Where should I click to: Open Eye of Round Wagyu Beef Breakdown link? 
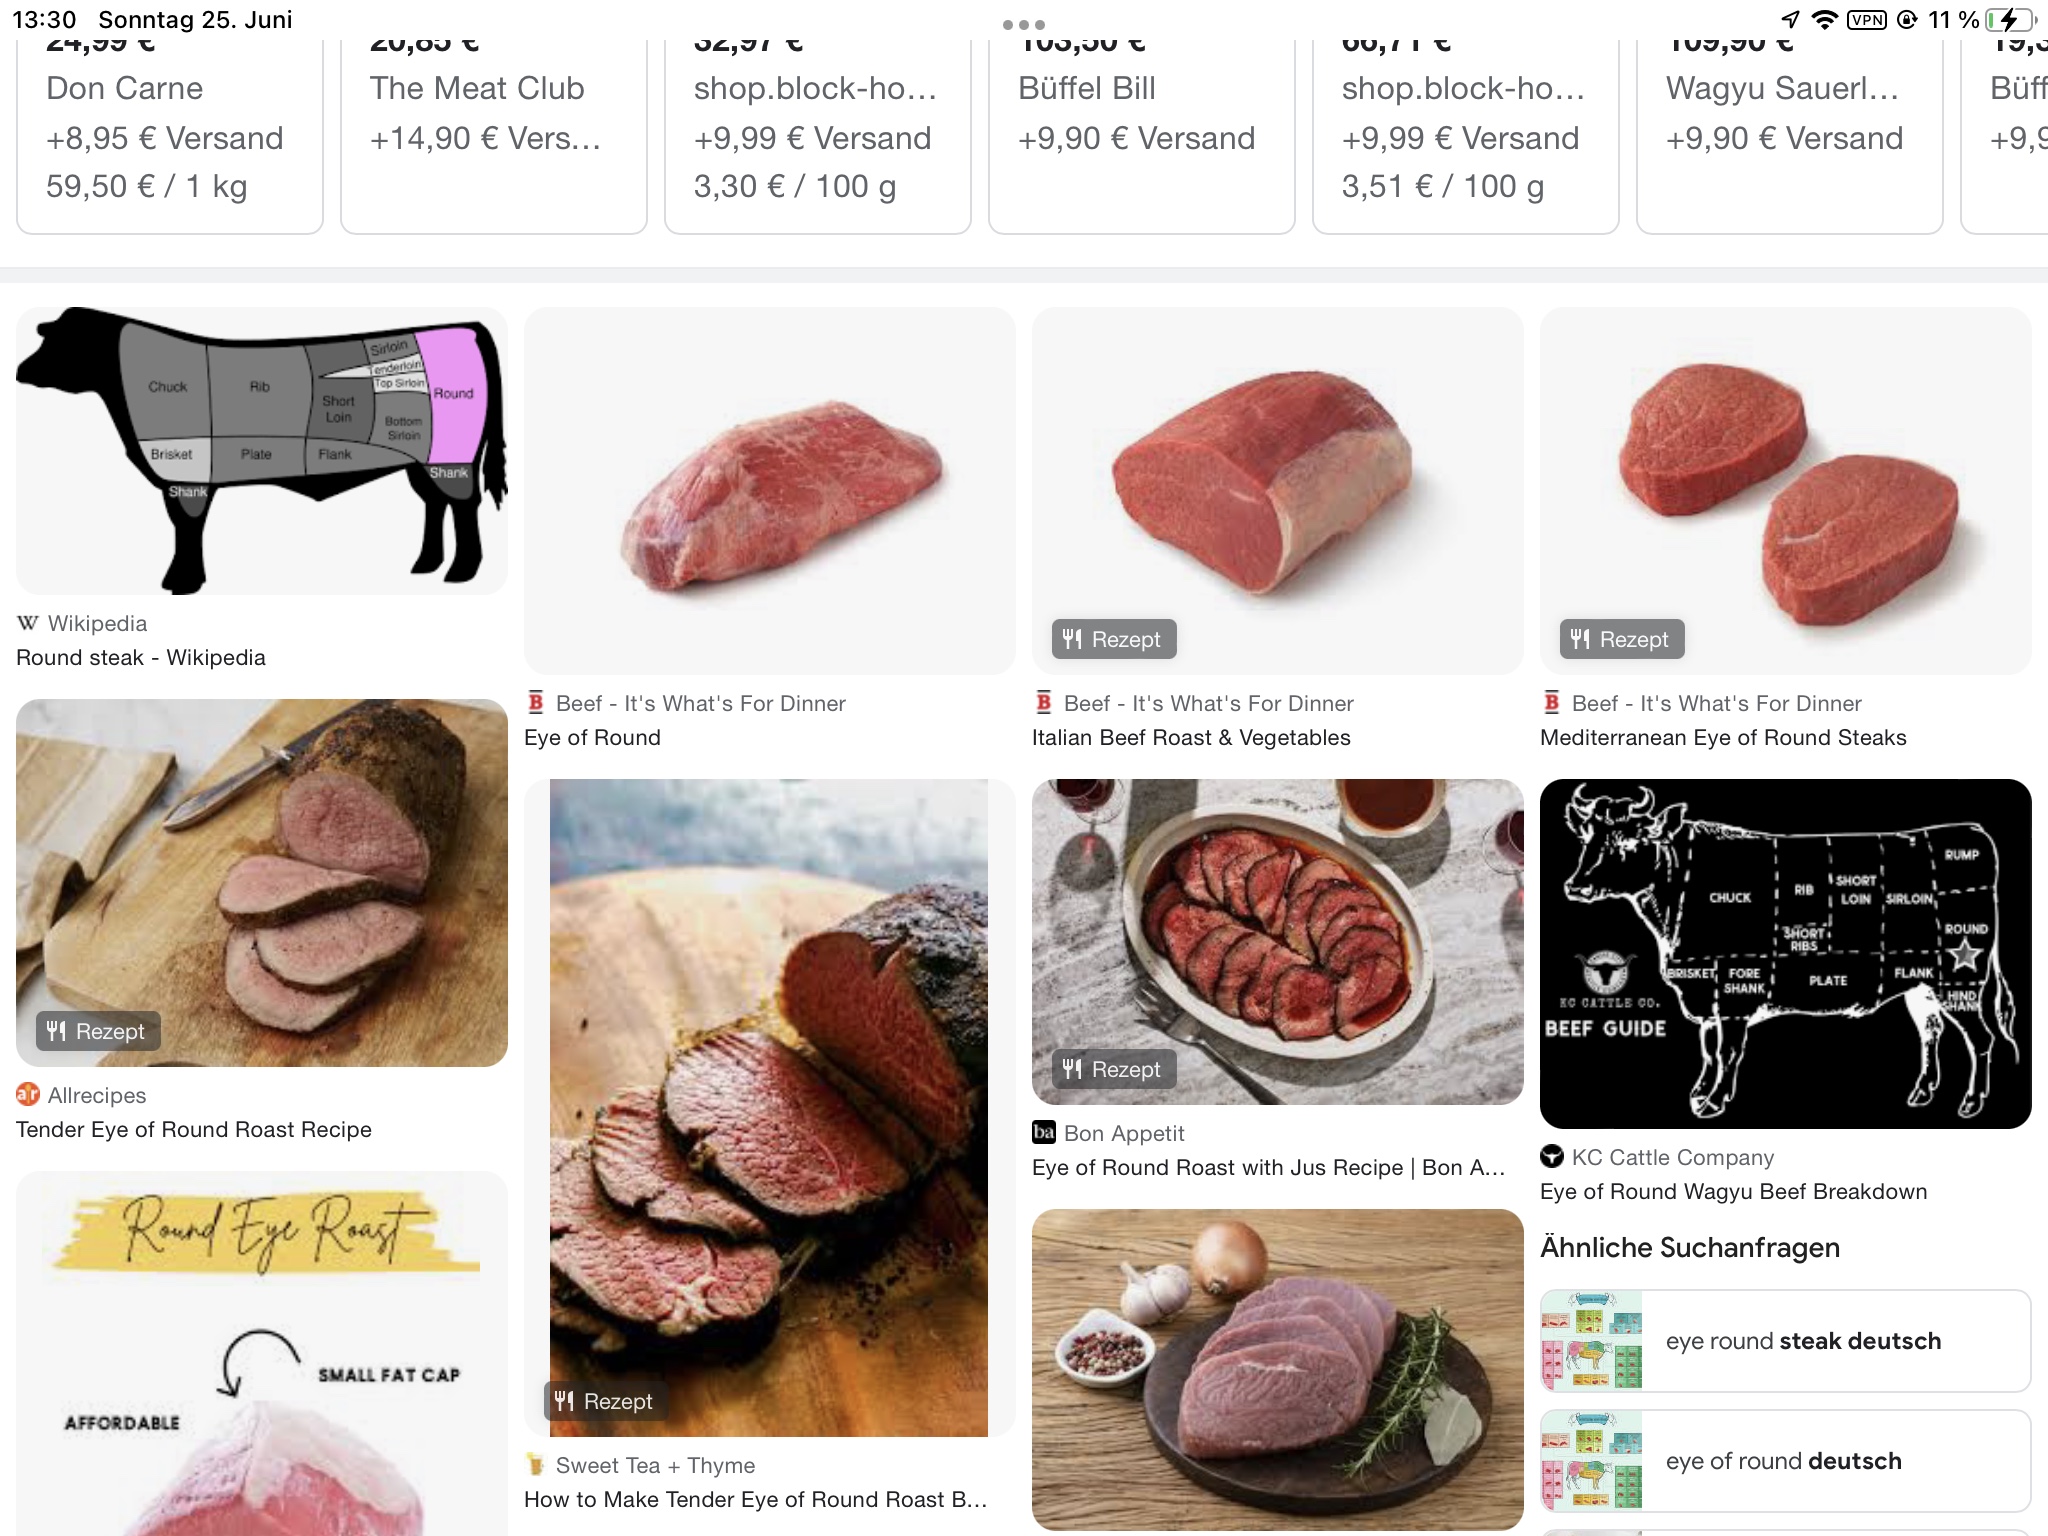[1733, 1191]
